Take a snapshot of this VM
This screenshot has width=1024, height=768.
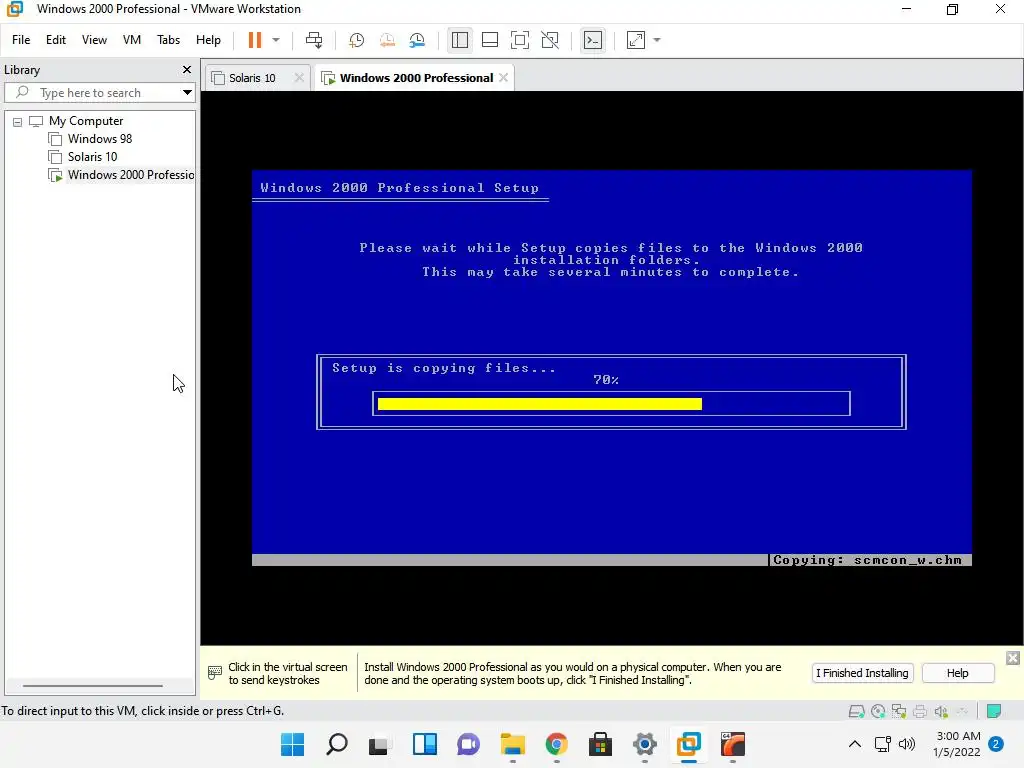tap(357, 40)
